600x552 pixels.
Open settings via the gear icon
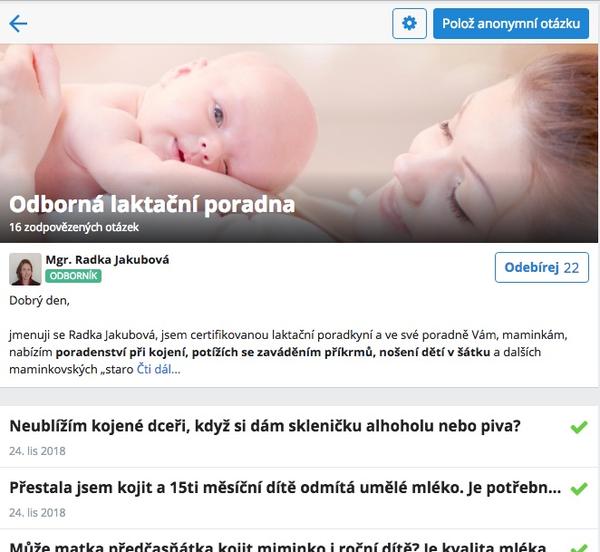[x=409, y=23]
